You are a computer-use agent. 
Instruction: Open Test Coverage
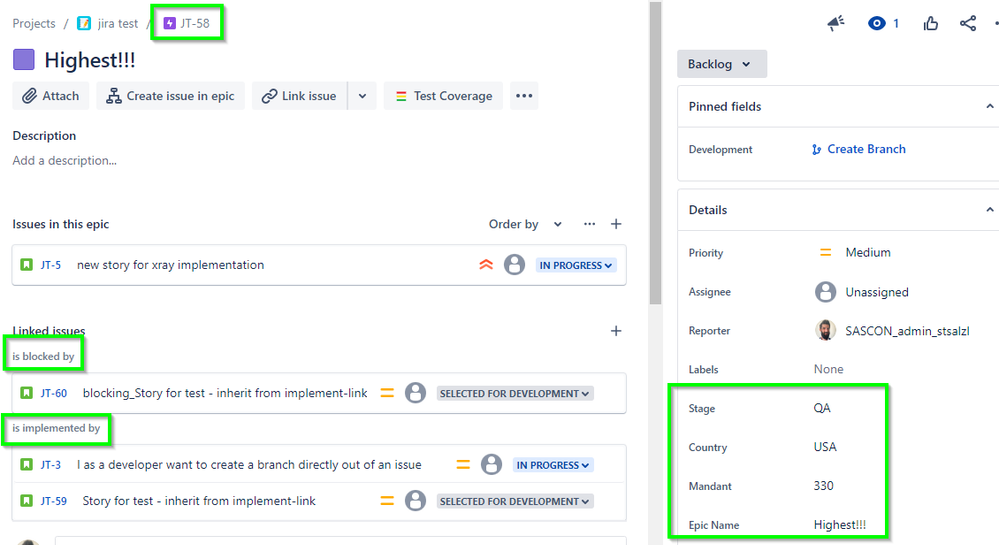(x=443, y=96)
